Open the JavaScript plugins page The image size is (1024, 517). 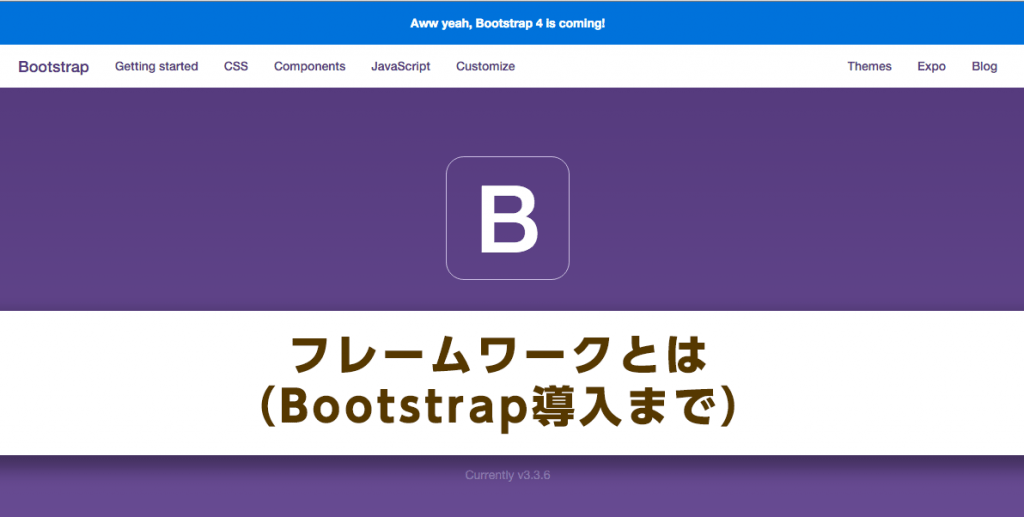click(400, 67)
